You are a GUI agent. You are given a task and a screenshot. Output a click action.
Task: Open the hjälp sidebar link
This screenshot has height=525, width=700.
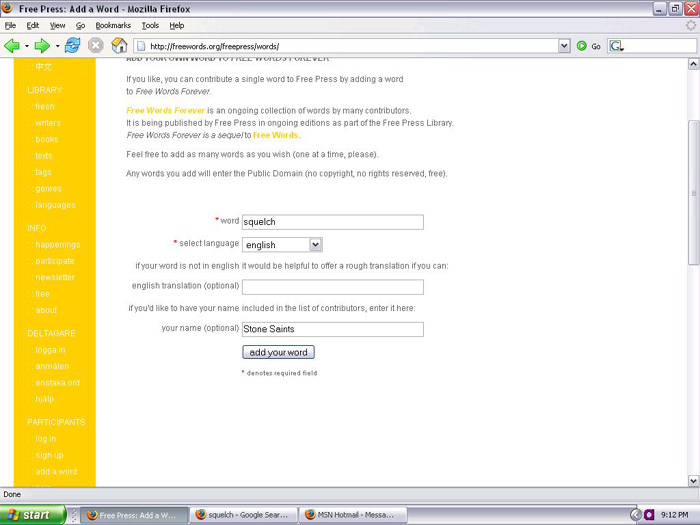pyautogui.click(x=44, y=399)
